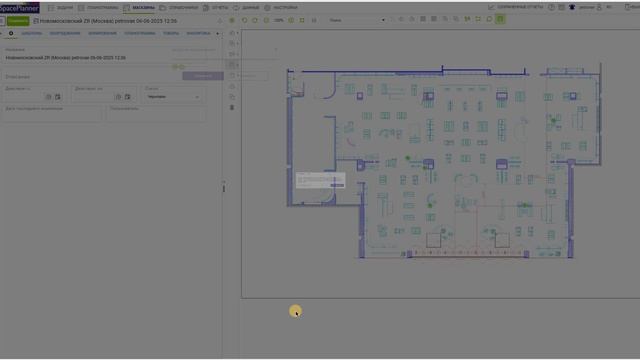Viewport: 640px width, 360px height.
Task: Click the trash delete icon in vertical toolbar
Action: [x=232, y=108]
